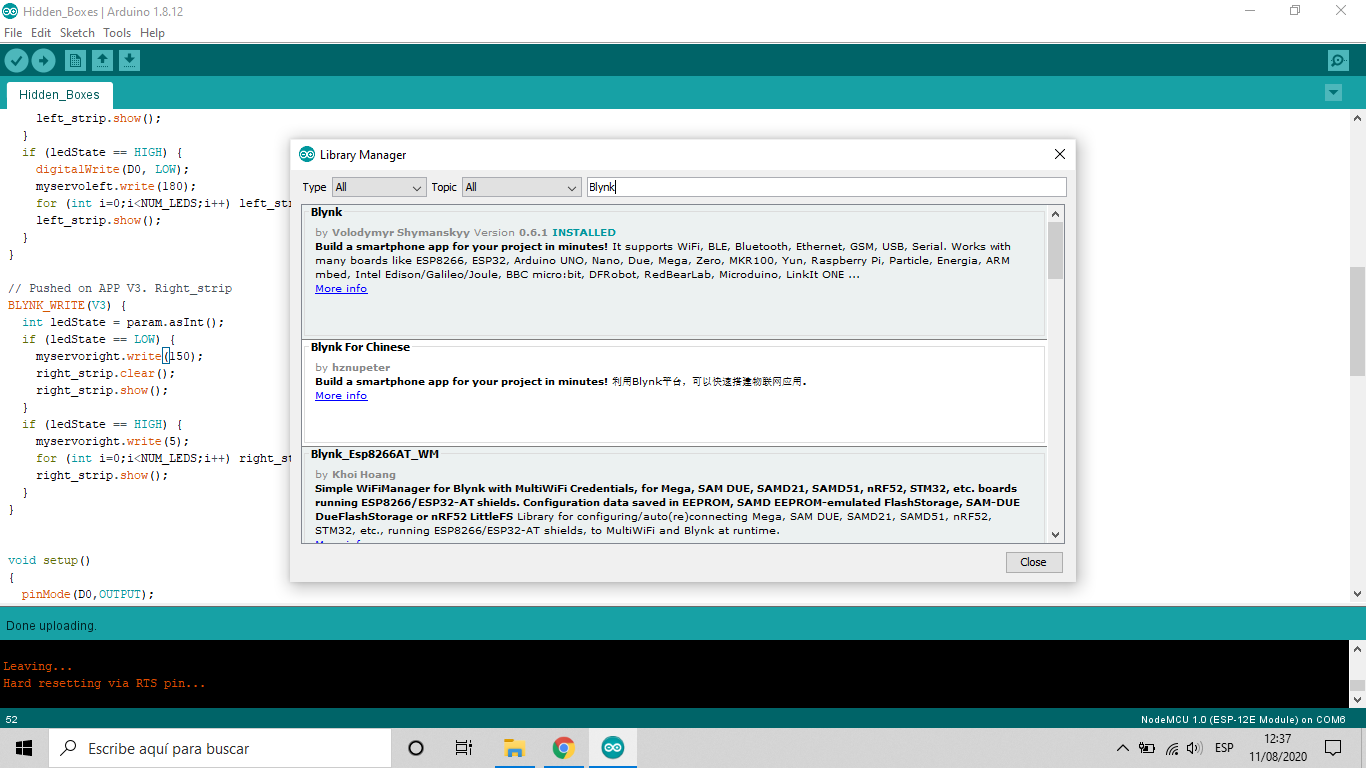This screenshot has height=768, width=1366.
Task: Click the library list scroll-down arrow
Action: tap(1056, 536)
